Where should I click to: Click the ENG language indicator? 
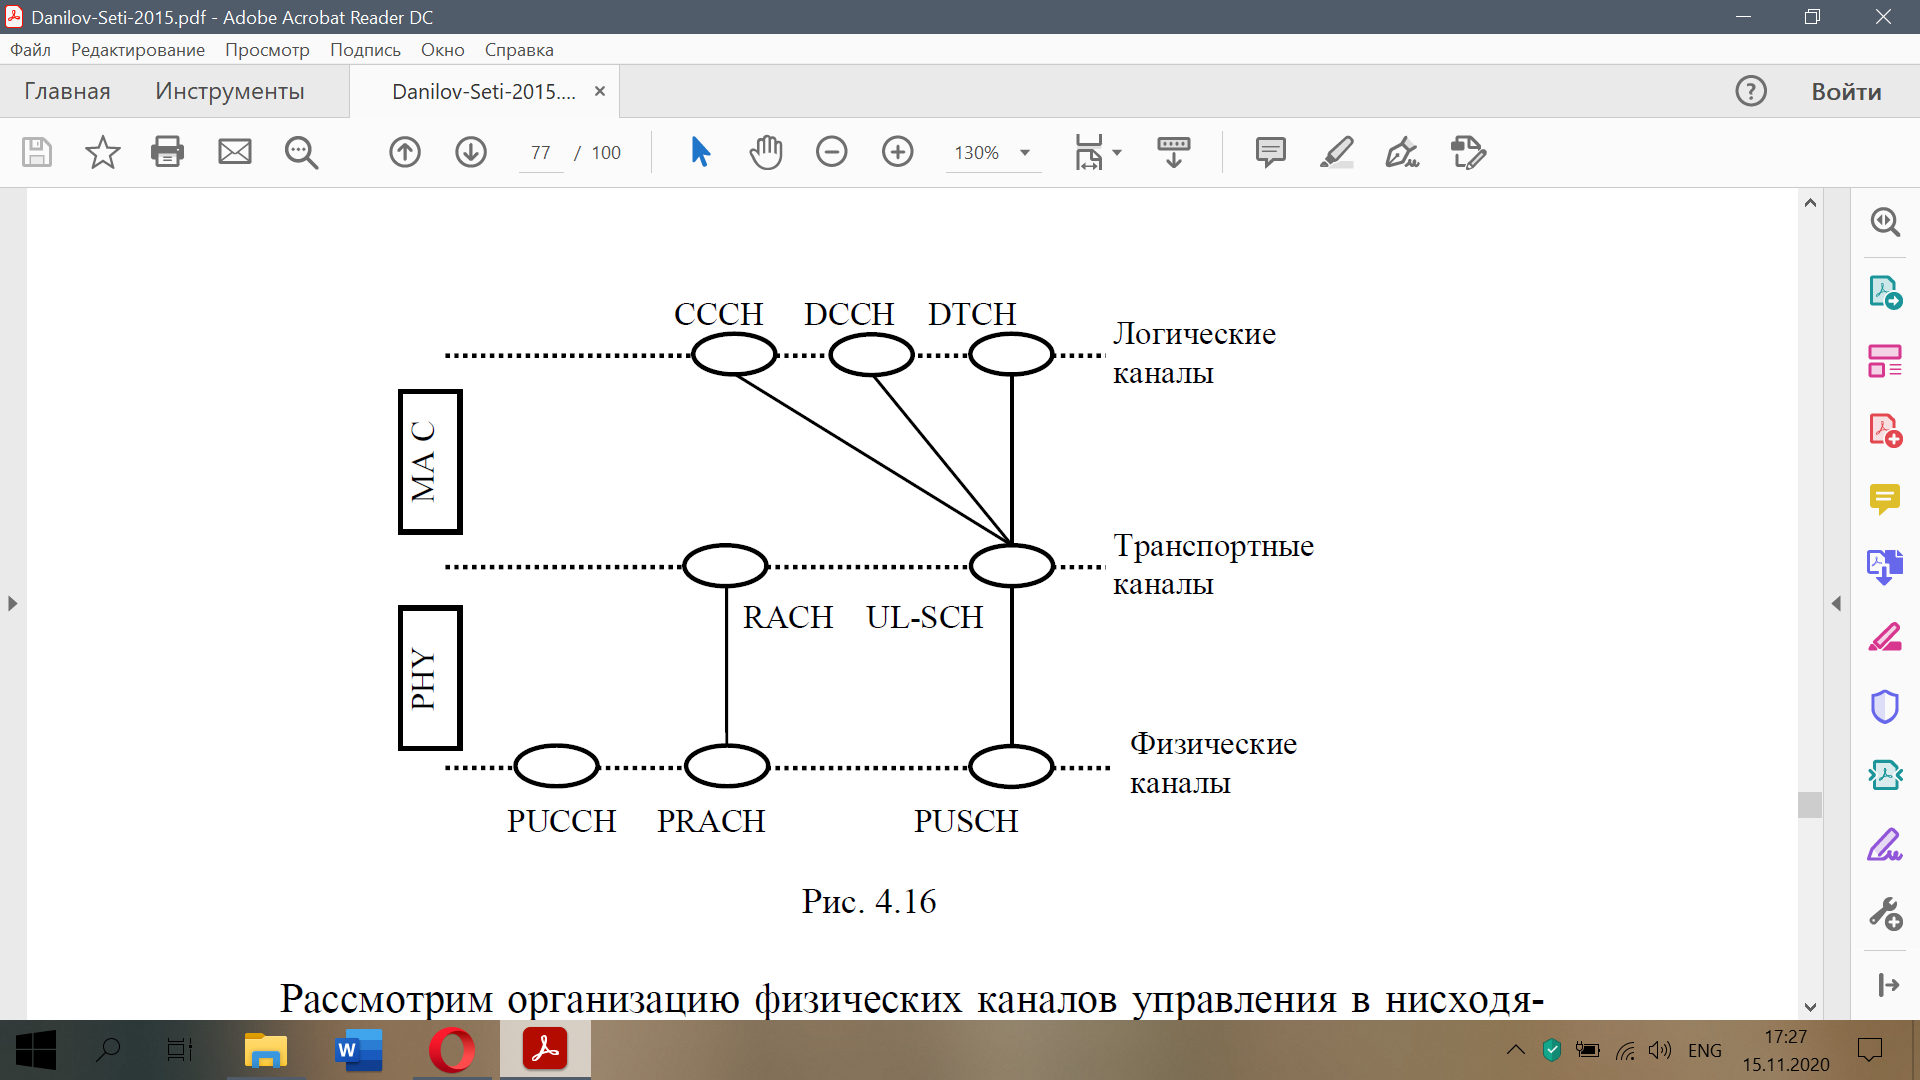pos(1705,1050)
